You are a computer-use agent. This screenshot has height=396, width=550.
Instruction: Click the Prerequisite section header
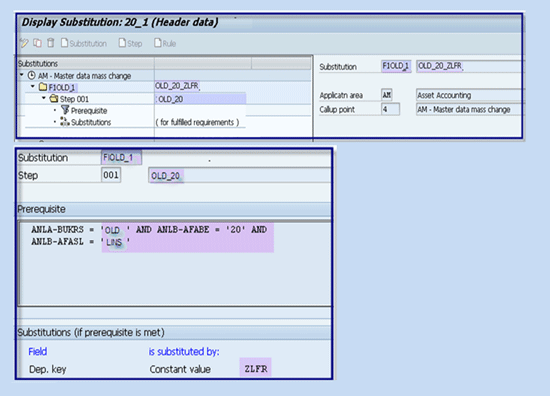click(x=174, y=209)
